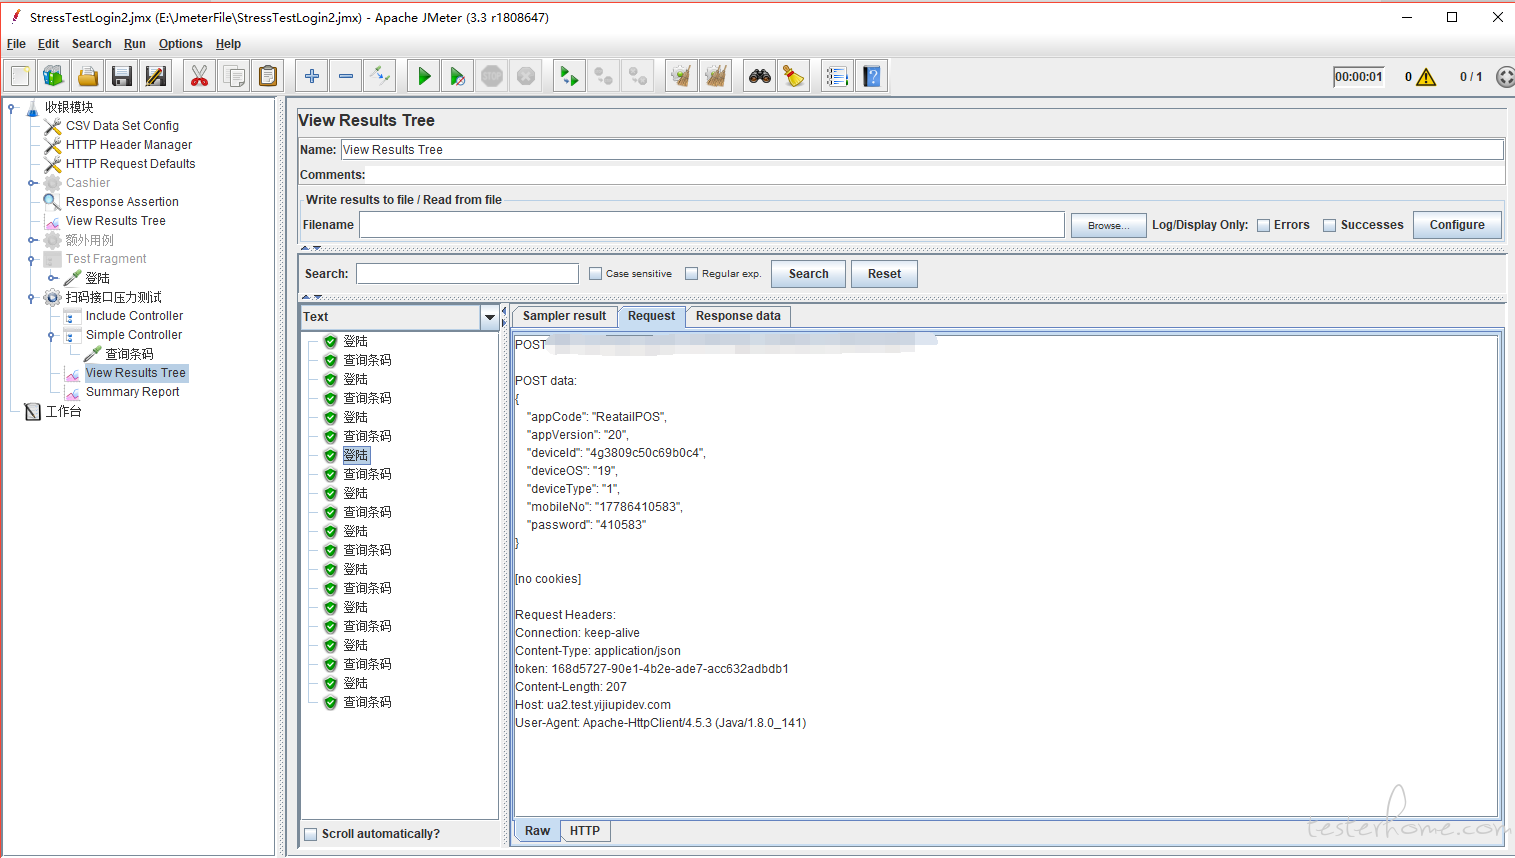This screenshot has height=858, width=1515.
Task: Open the Text renderer dropdown
Action: pos(489,318)
